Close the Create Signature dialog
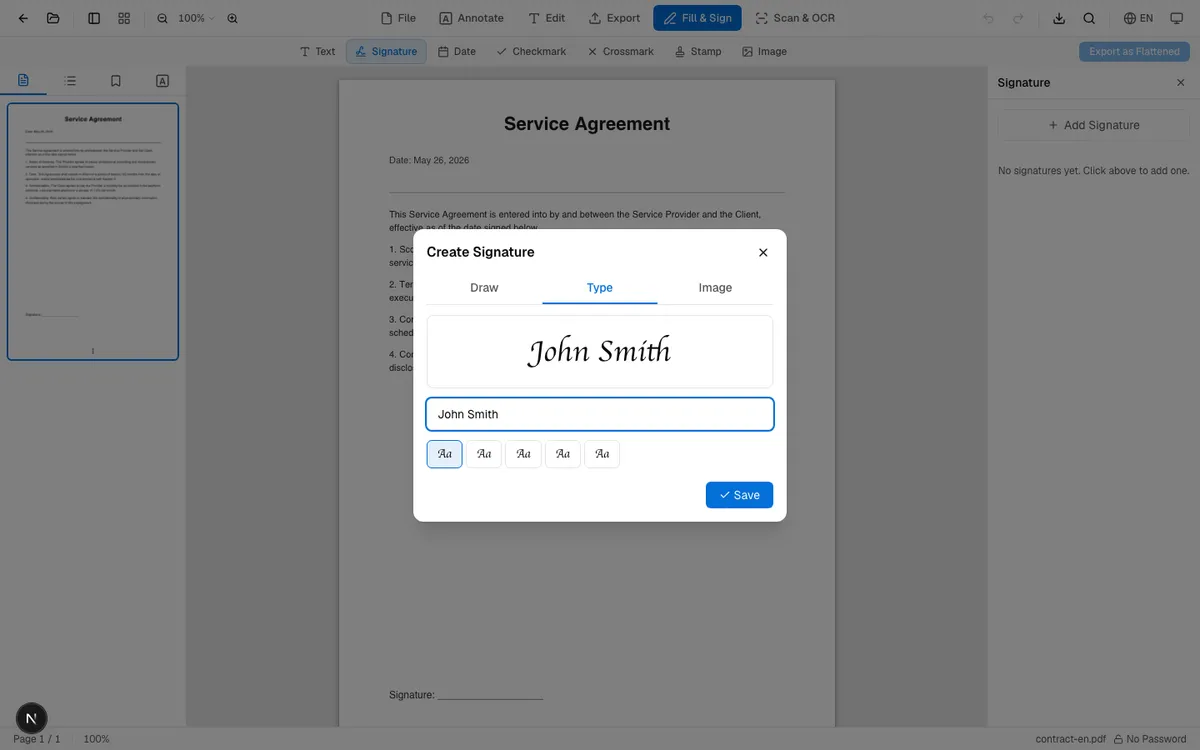 (763, 252)
